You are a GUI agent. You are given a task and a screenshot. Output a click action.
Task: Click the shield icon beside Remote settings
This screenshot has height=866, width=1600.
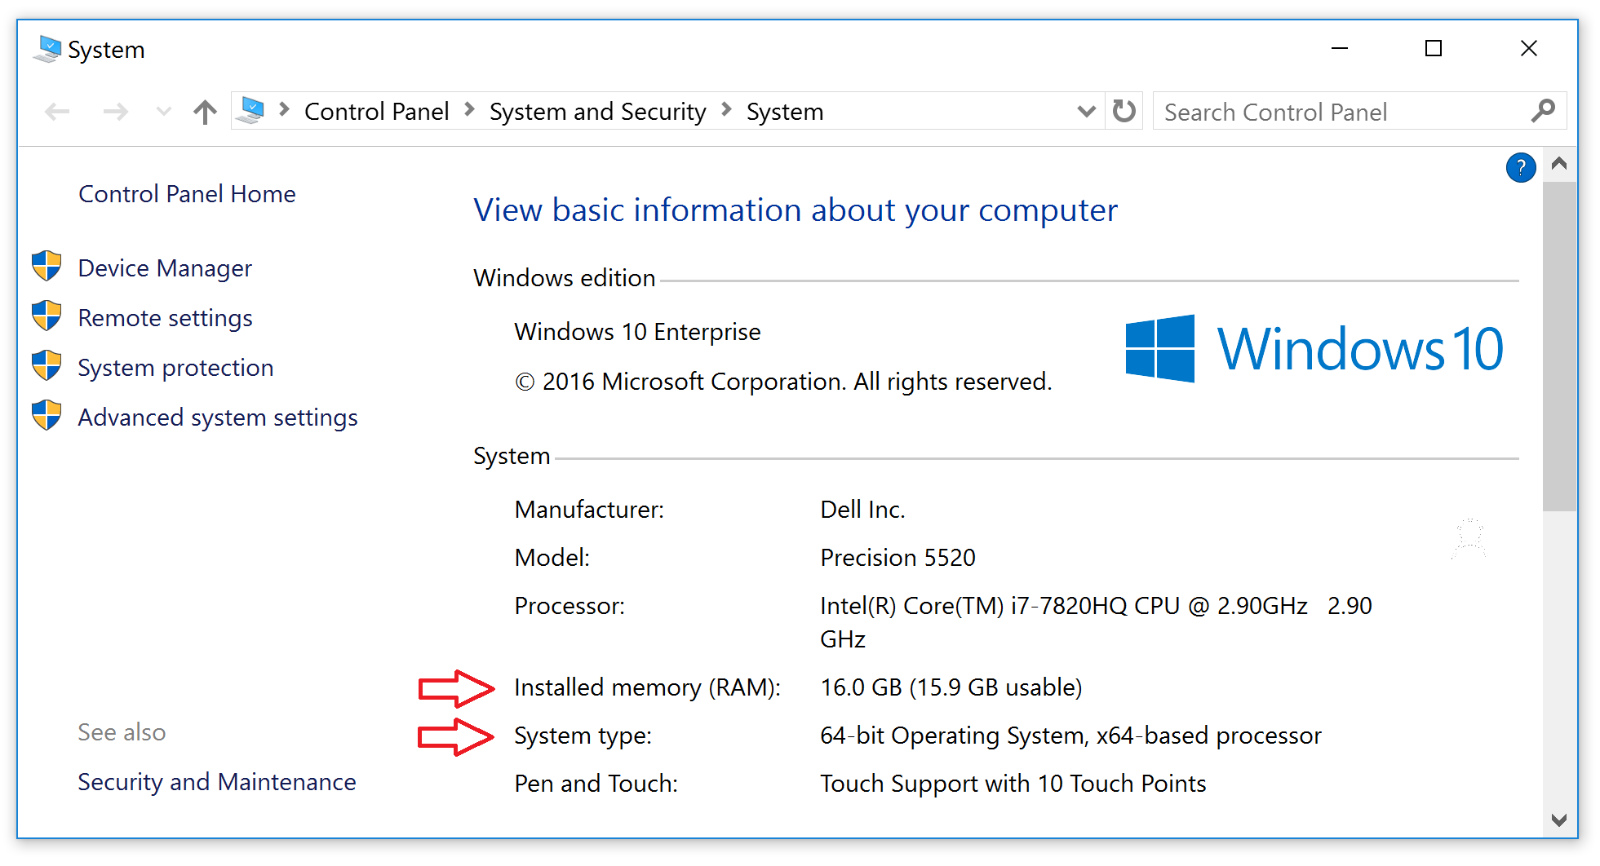[x=47, y=316]
